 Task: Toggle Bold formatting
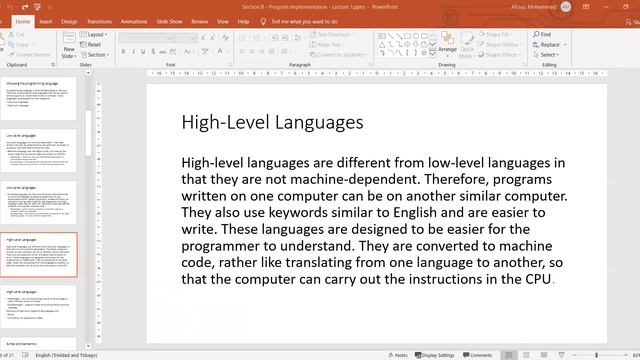click(123, 51)
